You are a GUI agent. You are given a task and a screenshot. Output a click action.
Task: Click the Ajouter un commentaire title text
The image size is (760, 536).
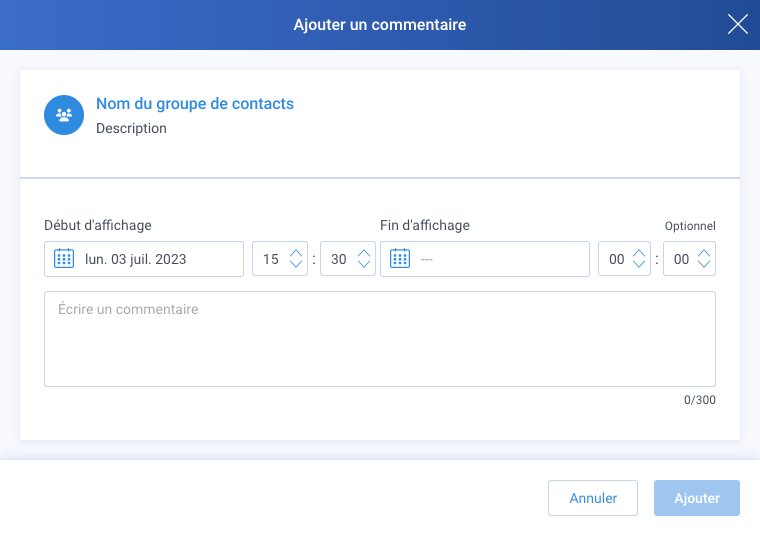380,25
